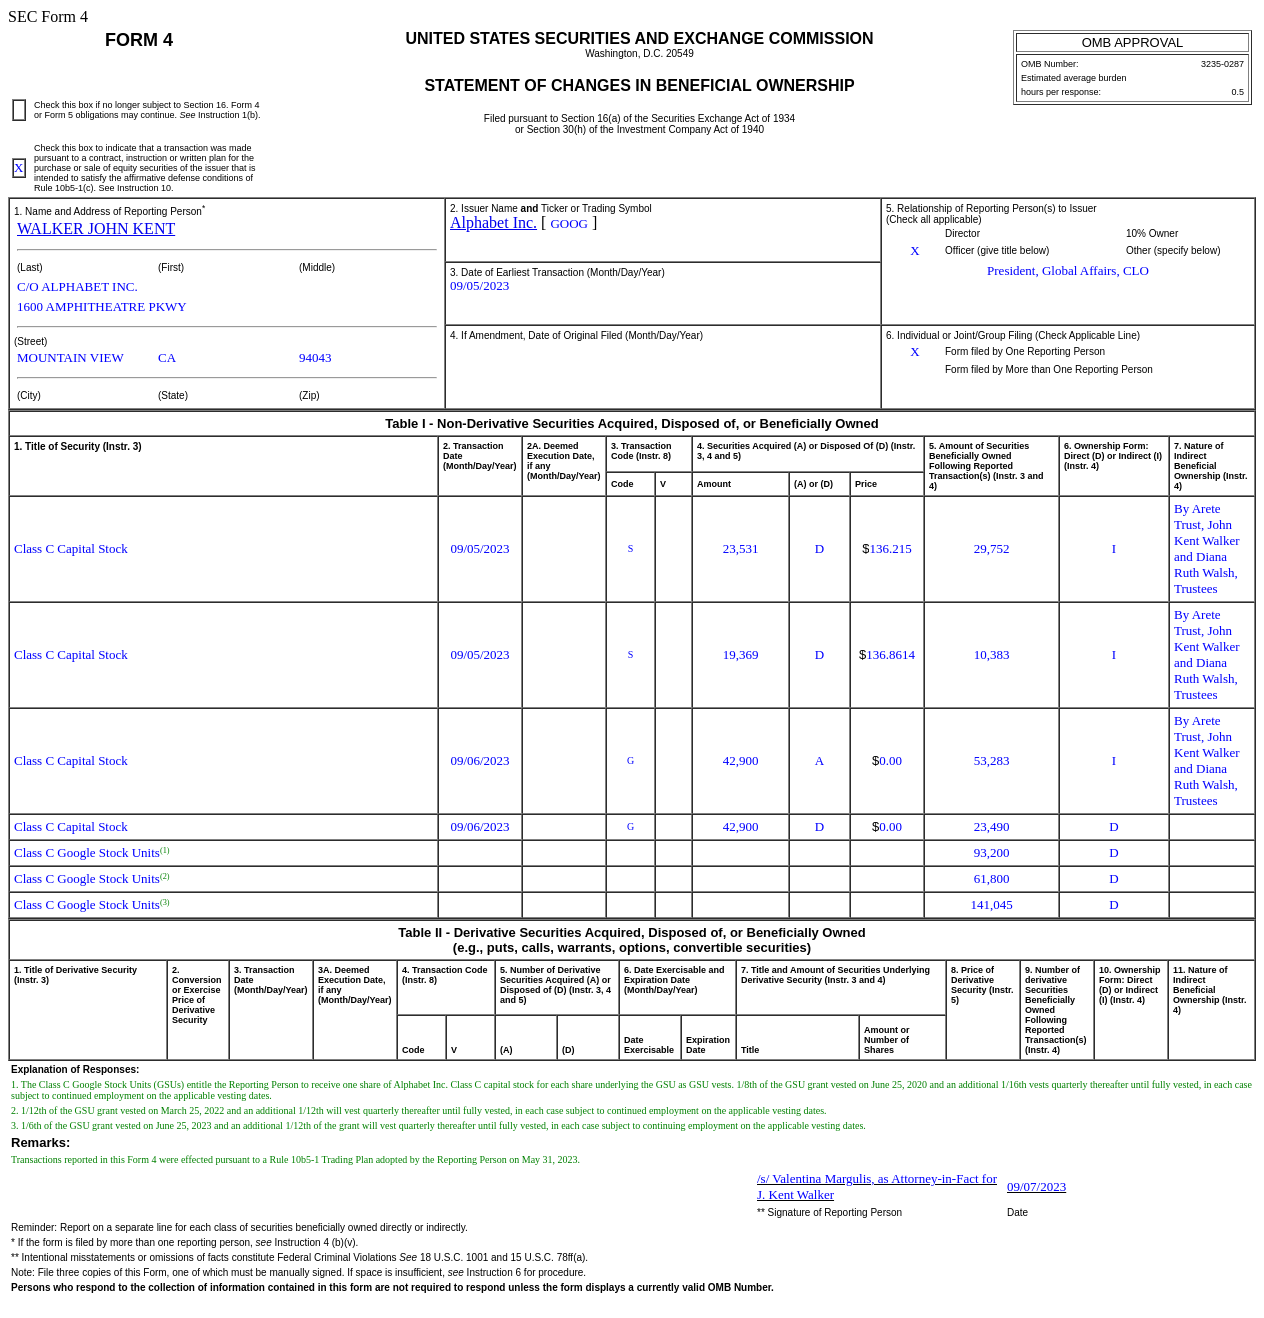The width and height of the screenshot is (1264, 1318).
Task: Click the 61,800 Google Stock Units amount
Action: pos(992,879)
